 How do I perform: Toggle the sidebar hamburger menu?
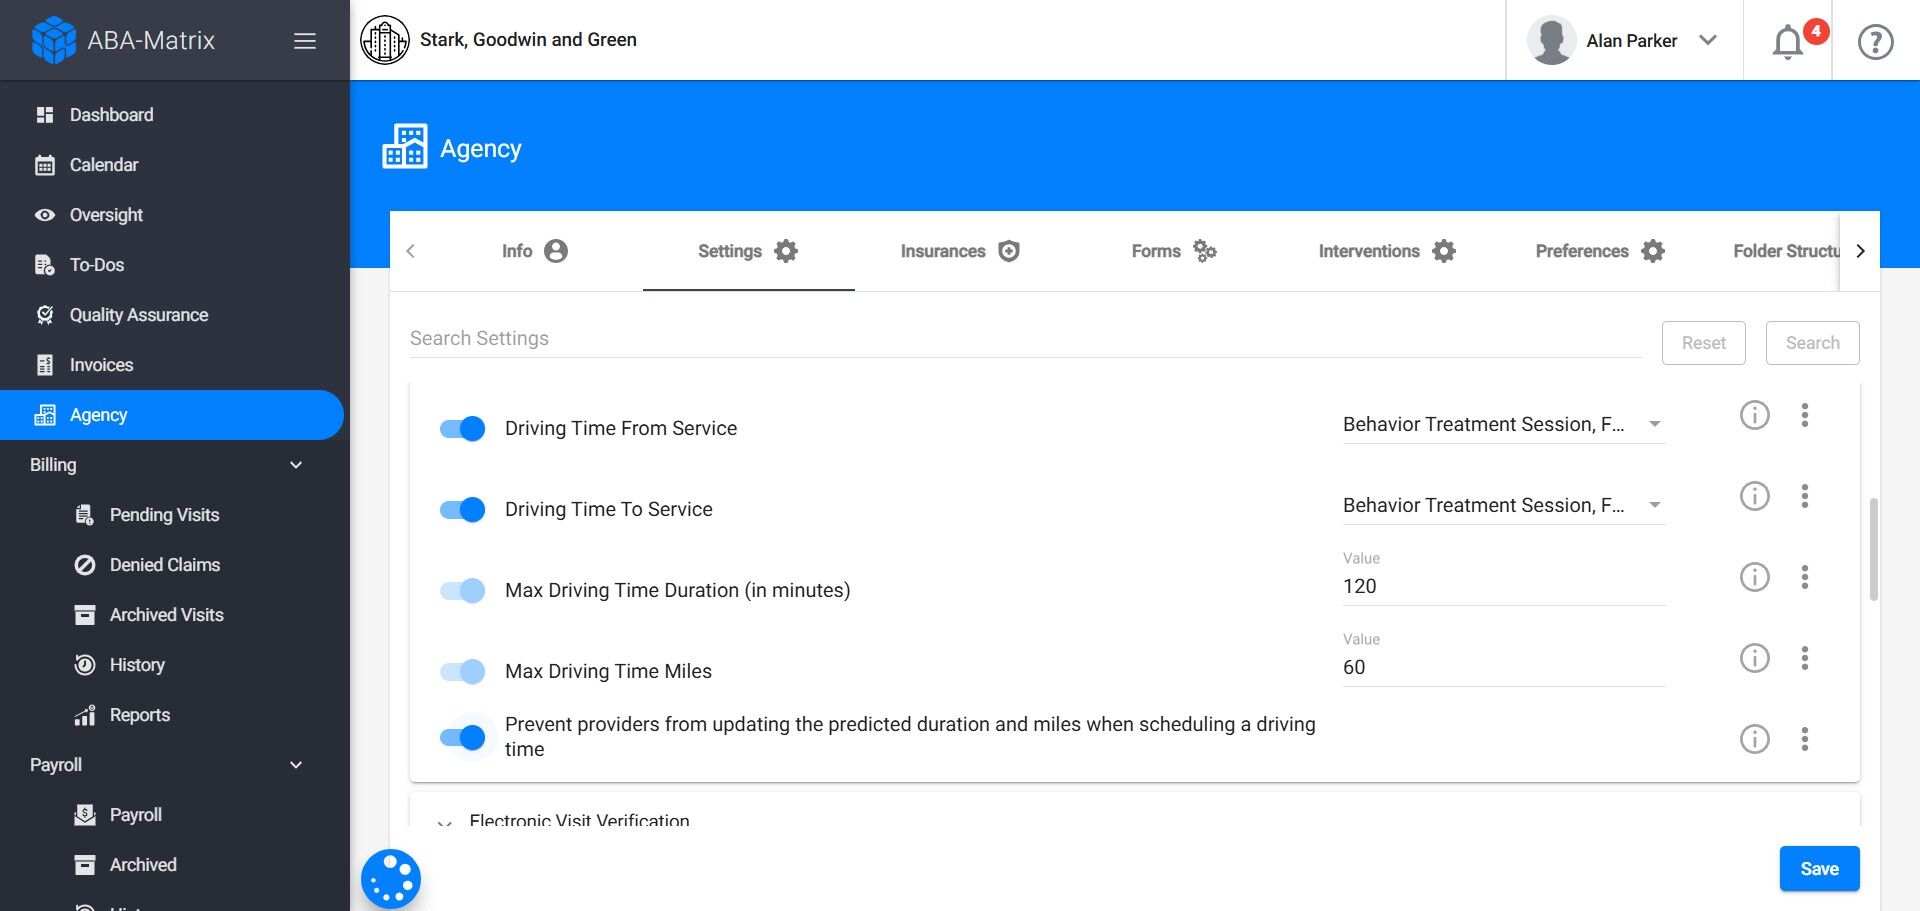305,41
